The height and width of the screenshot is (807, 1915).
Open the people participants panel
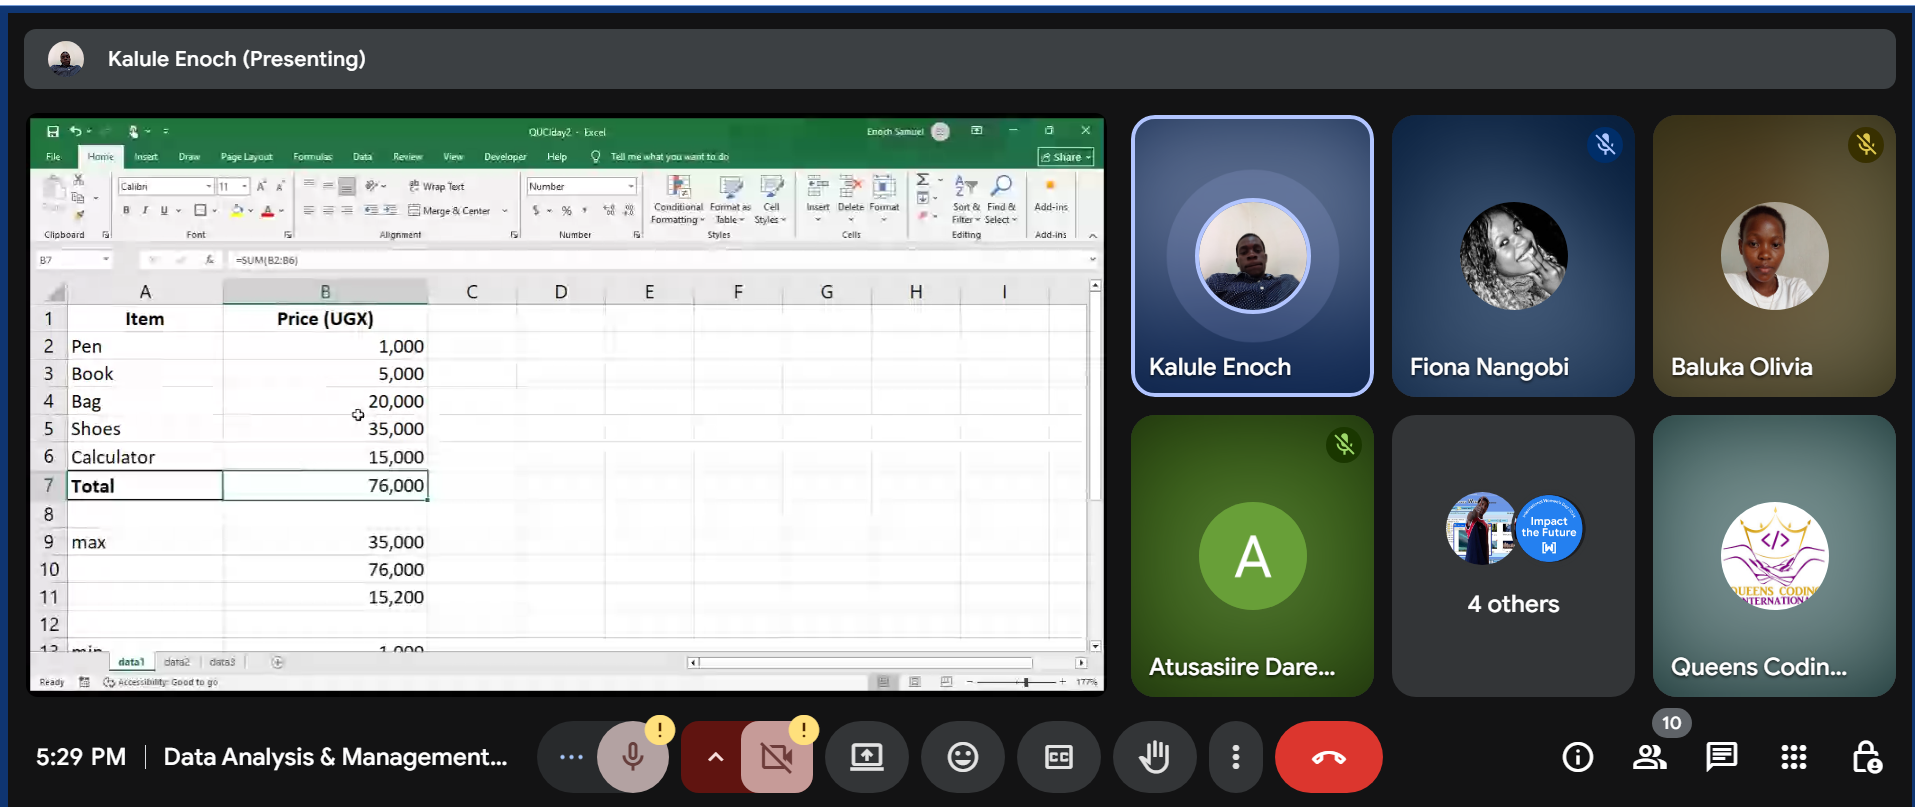[x=1649, y=757]
